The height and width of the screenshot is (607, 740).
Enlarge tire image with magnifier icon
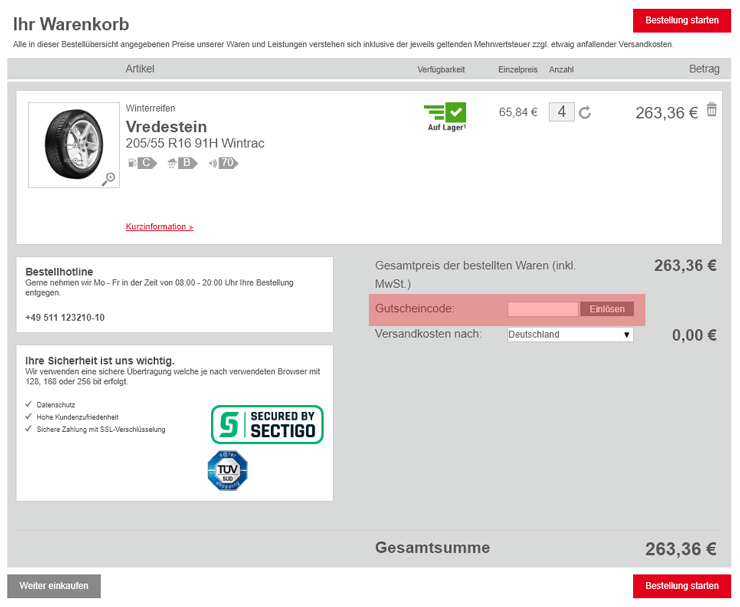click(x=109, y=179)
